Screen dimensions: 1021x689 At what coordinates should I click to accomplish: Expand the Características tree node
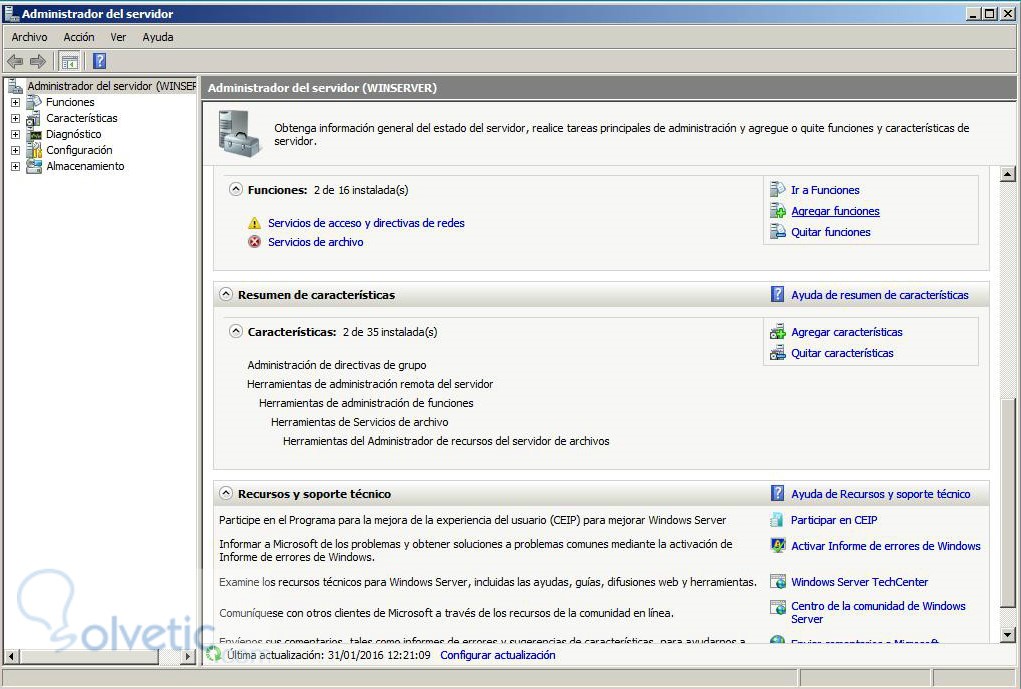coord(15,119)
